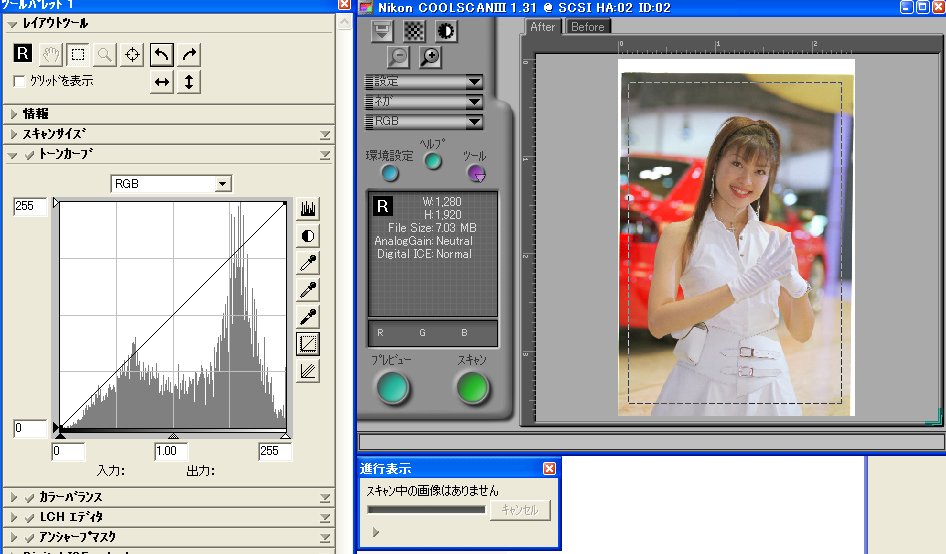Click the preview photo thumbnail

[736, 238]
